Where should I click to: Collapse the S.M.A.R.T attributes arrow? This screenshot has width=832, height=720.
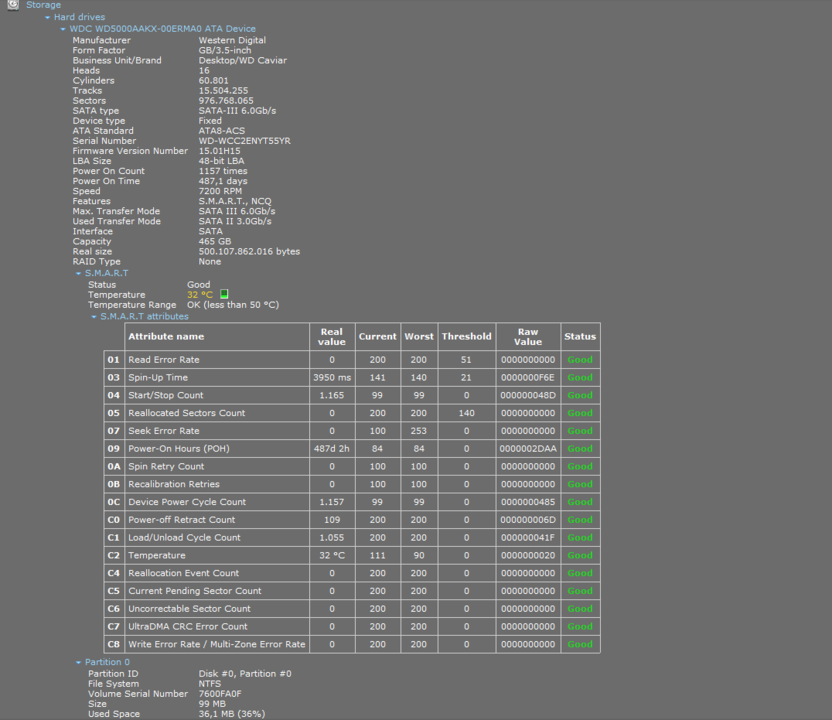click(94, 317)
